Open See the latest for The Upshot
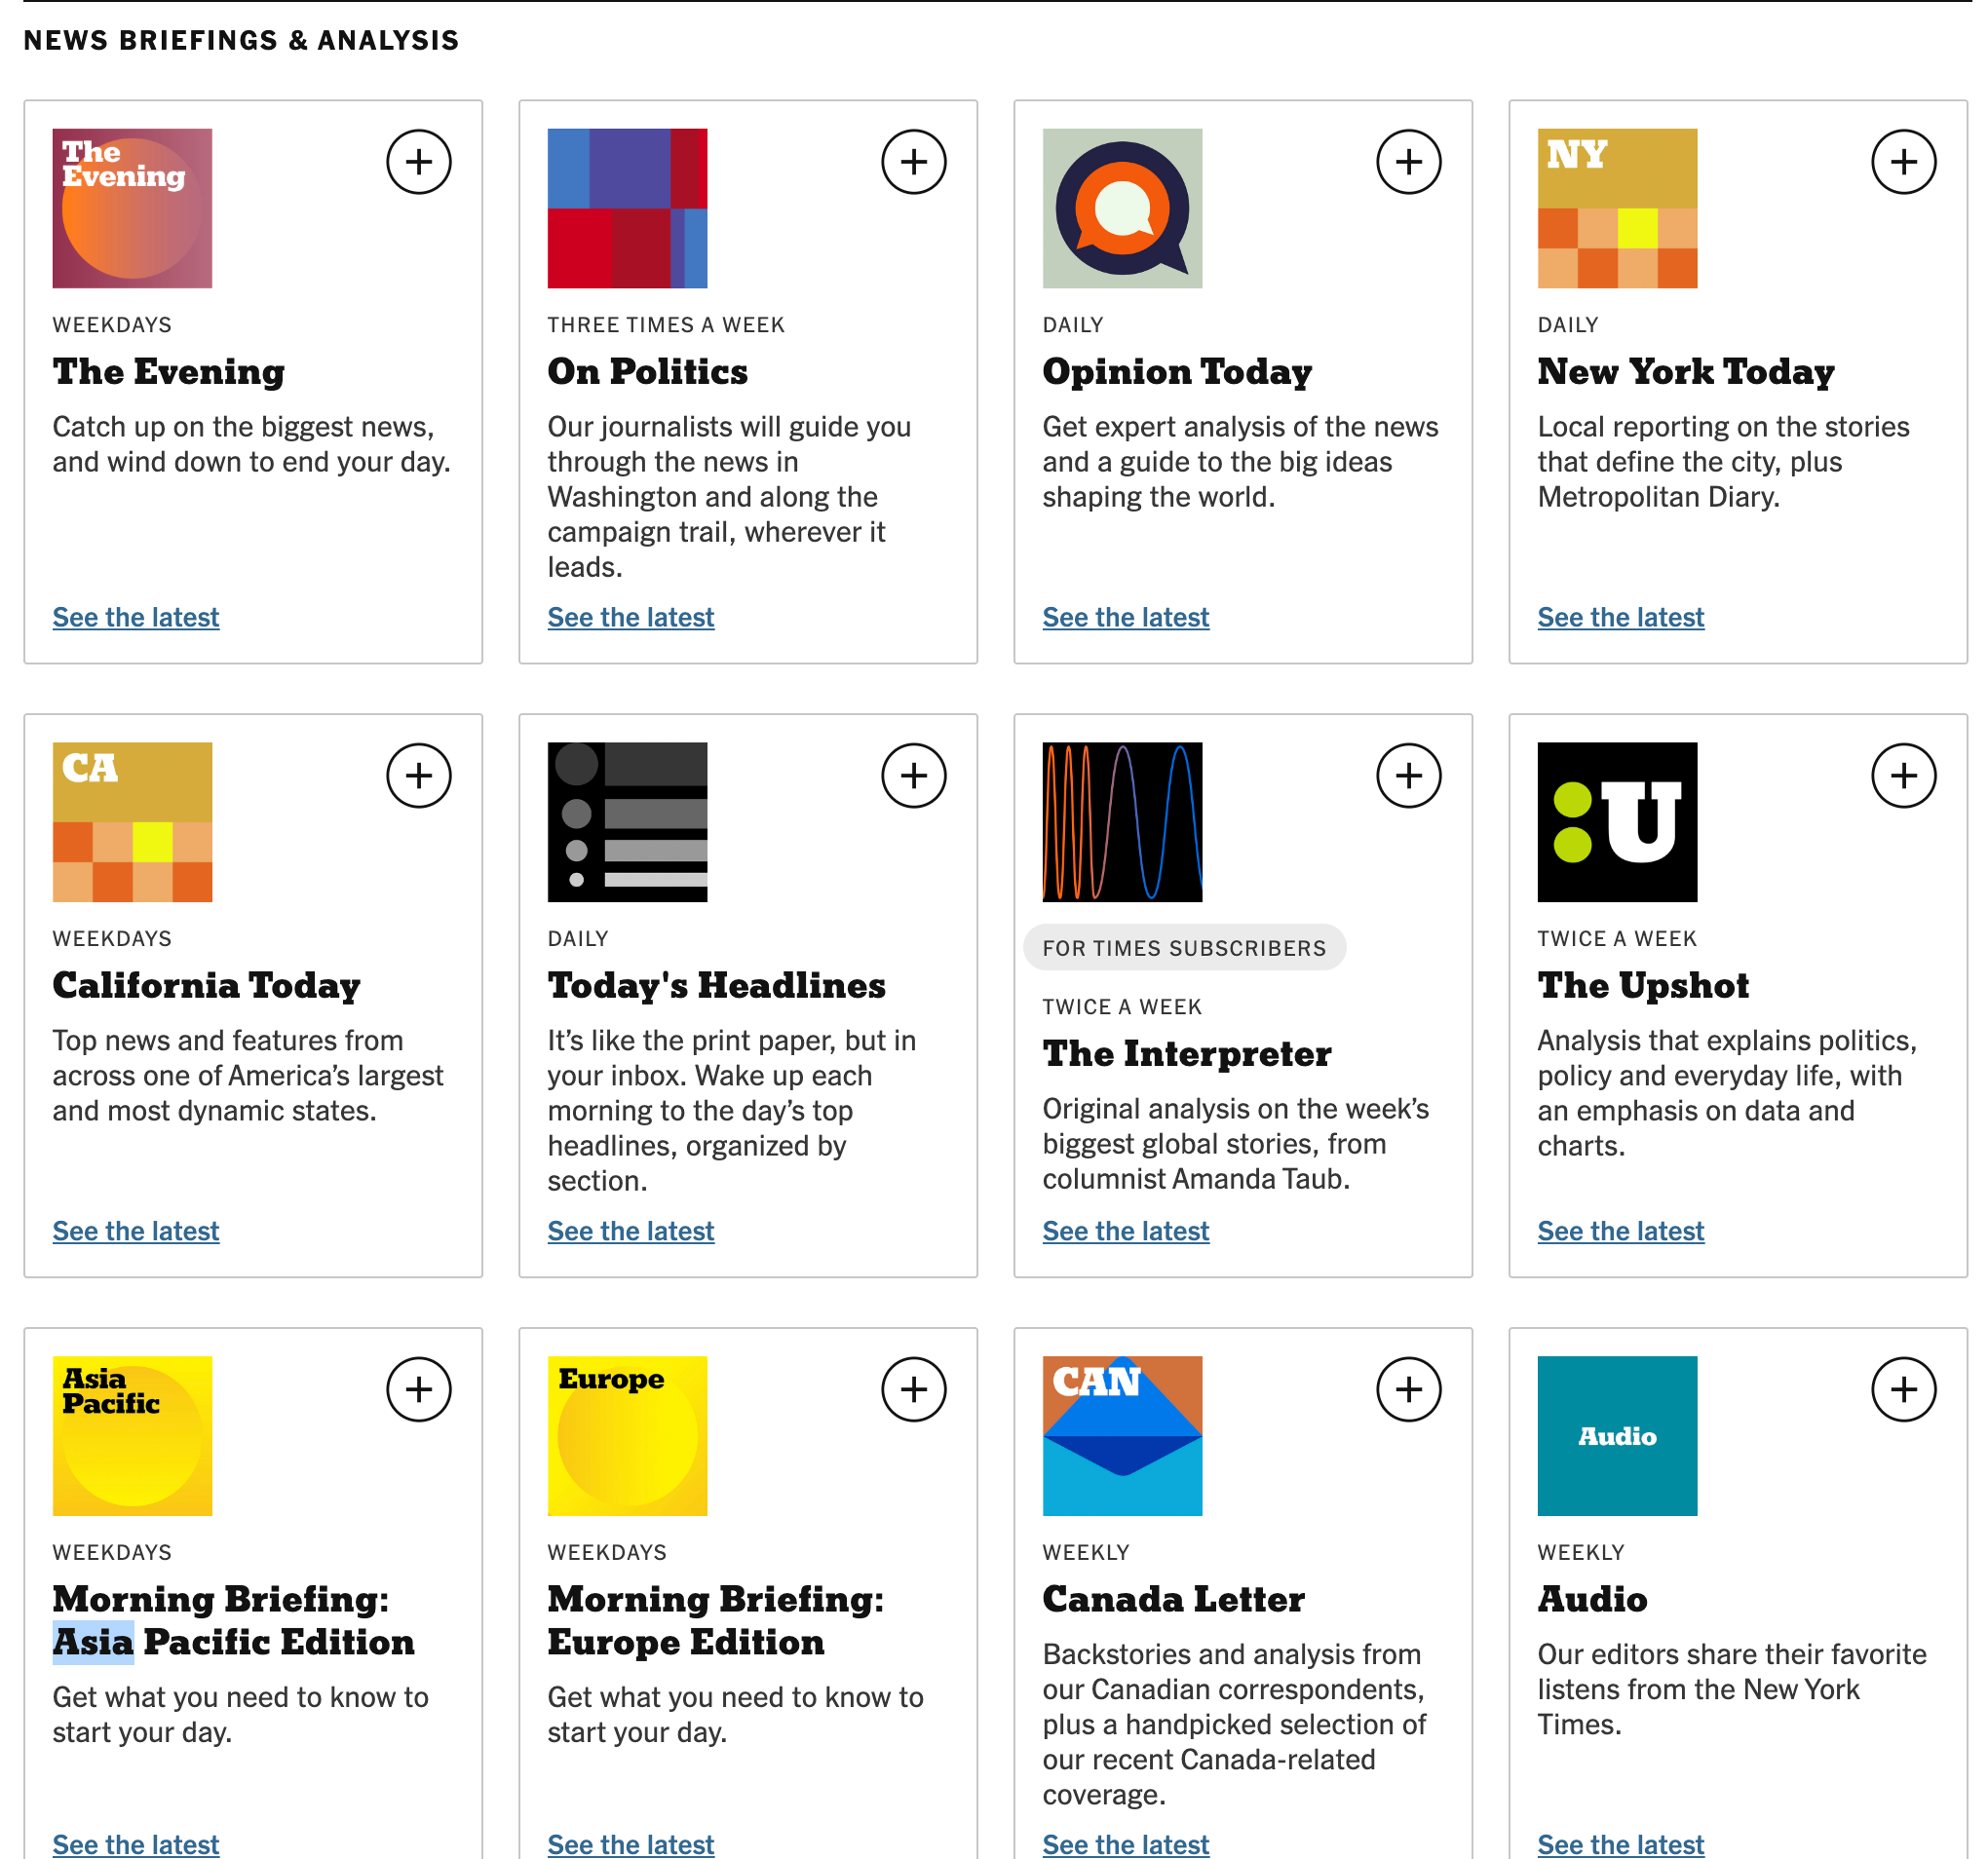Image resolution: width=1988 pixels, height=1859 pixels. pyautogui.click(x=1621, y=1232)
